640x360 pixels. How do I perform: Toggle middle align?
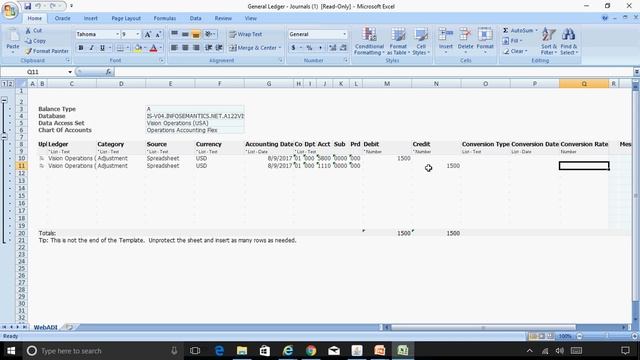(x=185, y=34)
